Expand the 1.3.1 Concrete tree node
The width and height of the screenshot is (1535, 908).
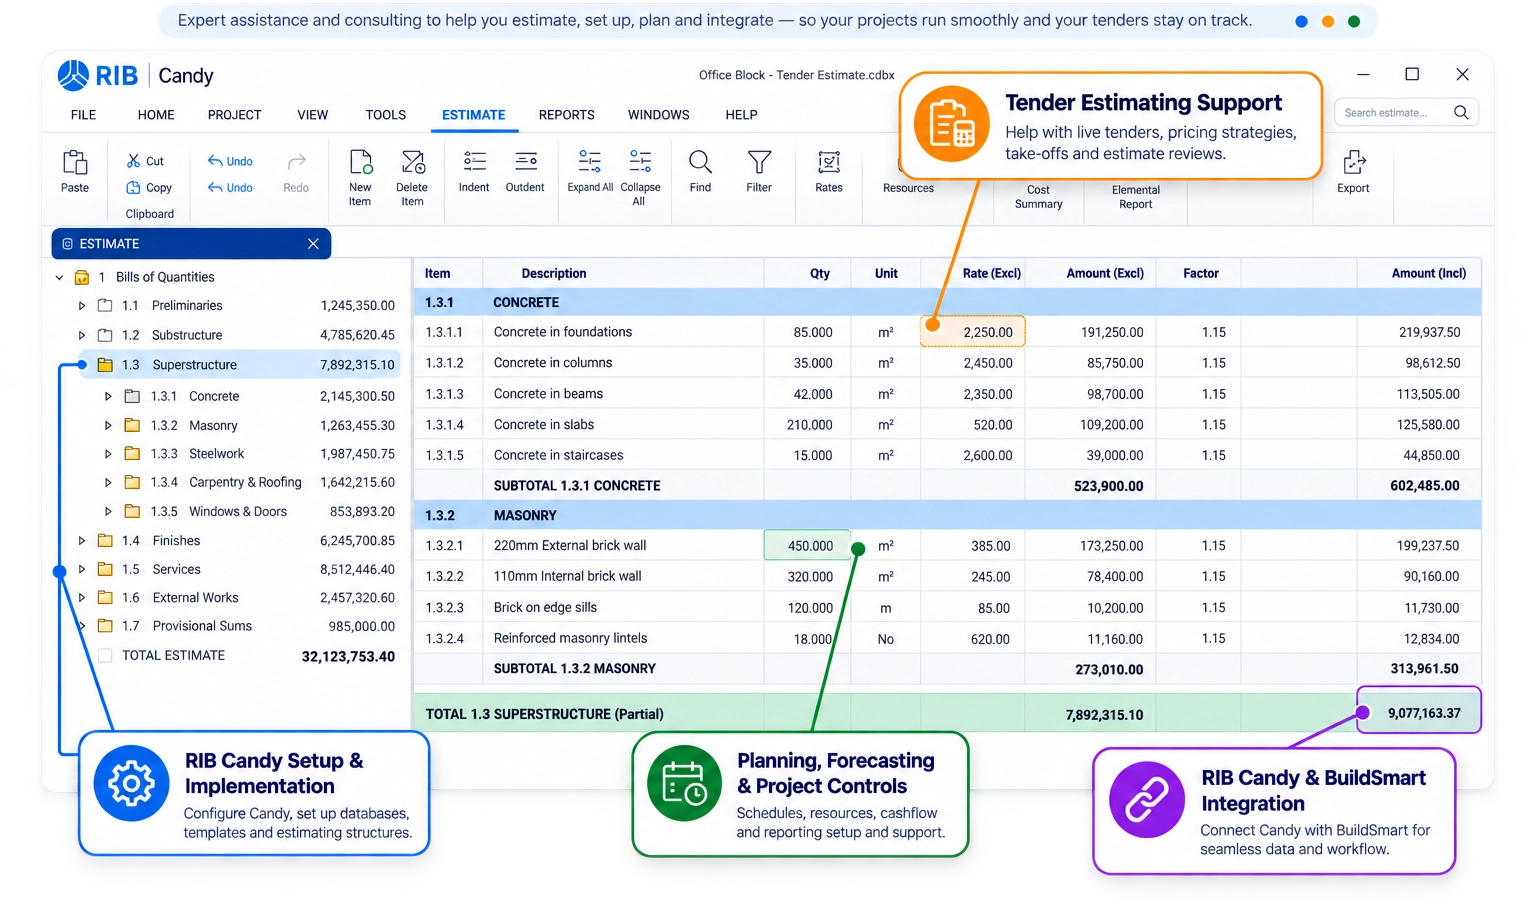108,396
